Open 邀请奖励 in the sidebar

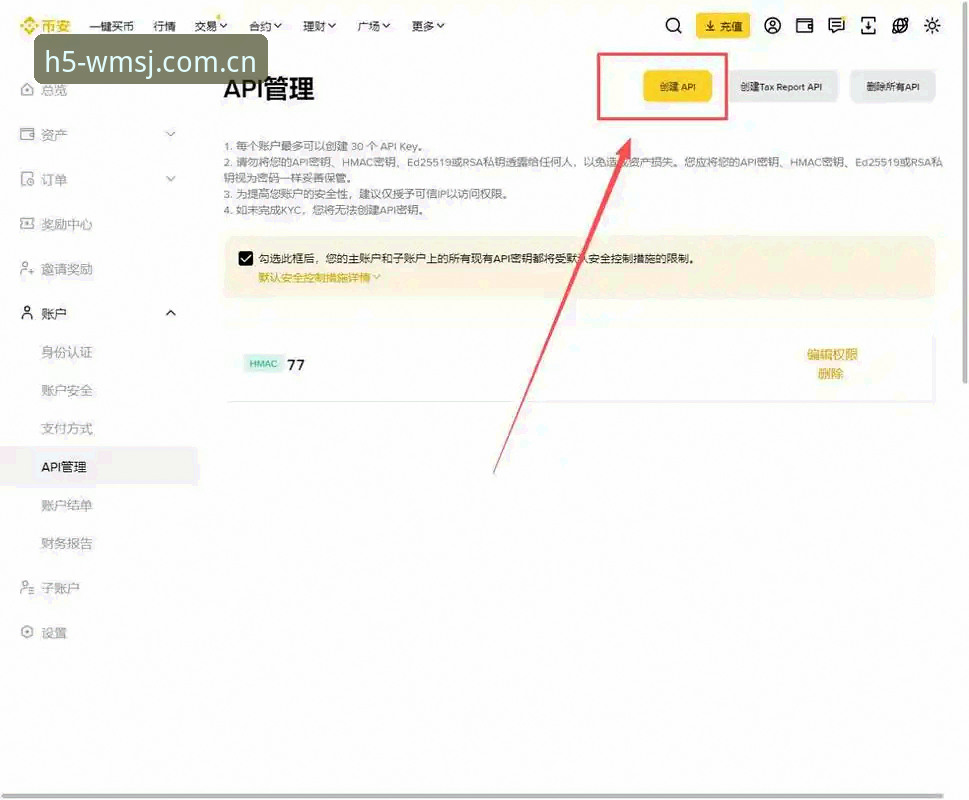pyautogui.click(x=67, y=269)
